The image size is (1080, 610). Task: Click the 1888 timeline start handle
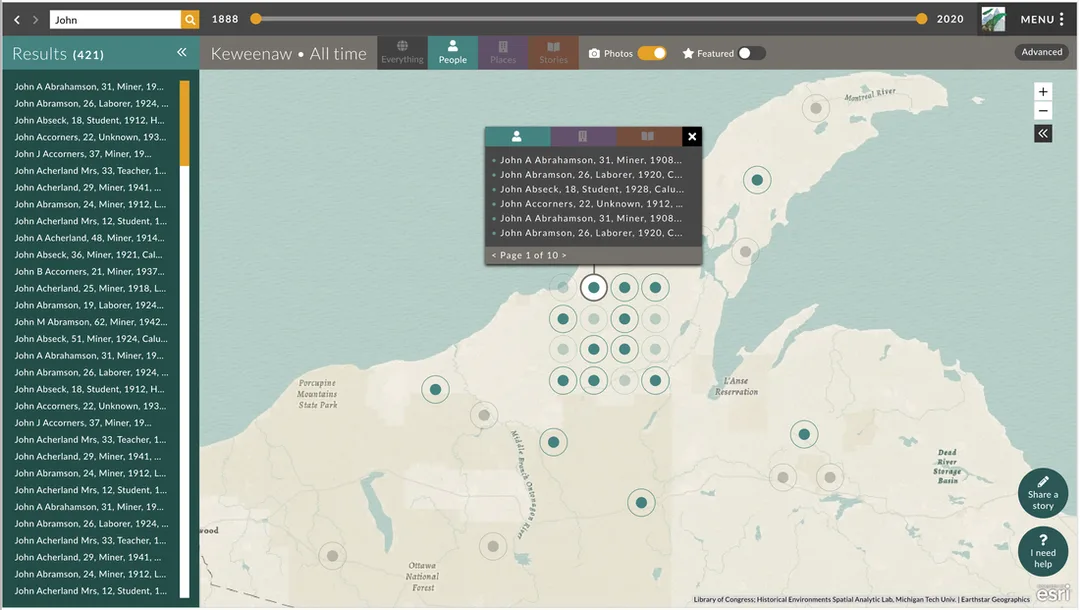[256, 19]
